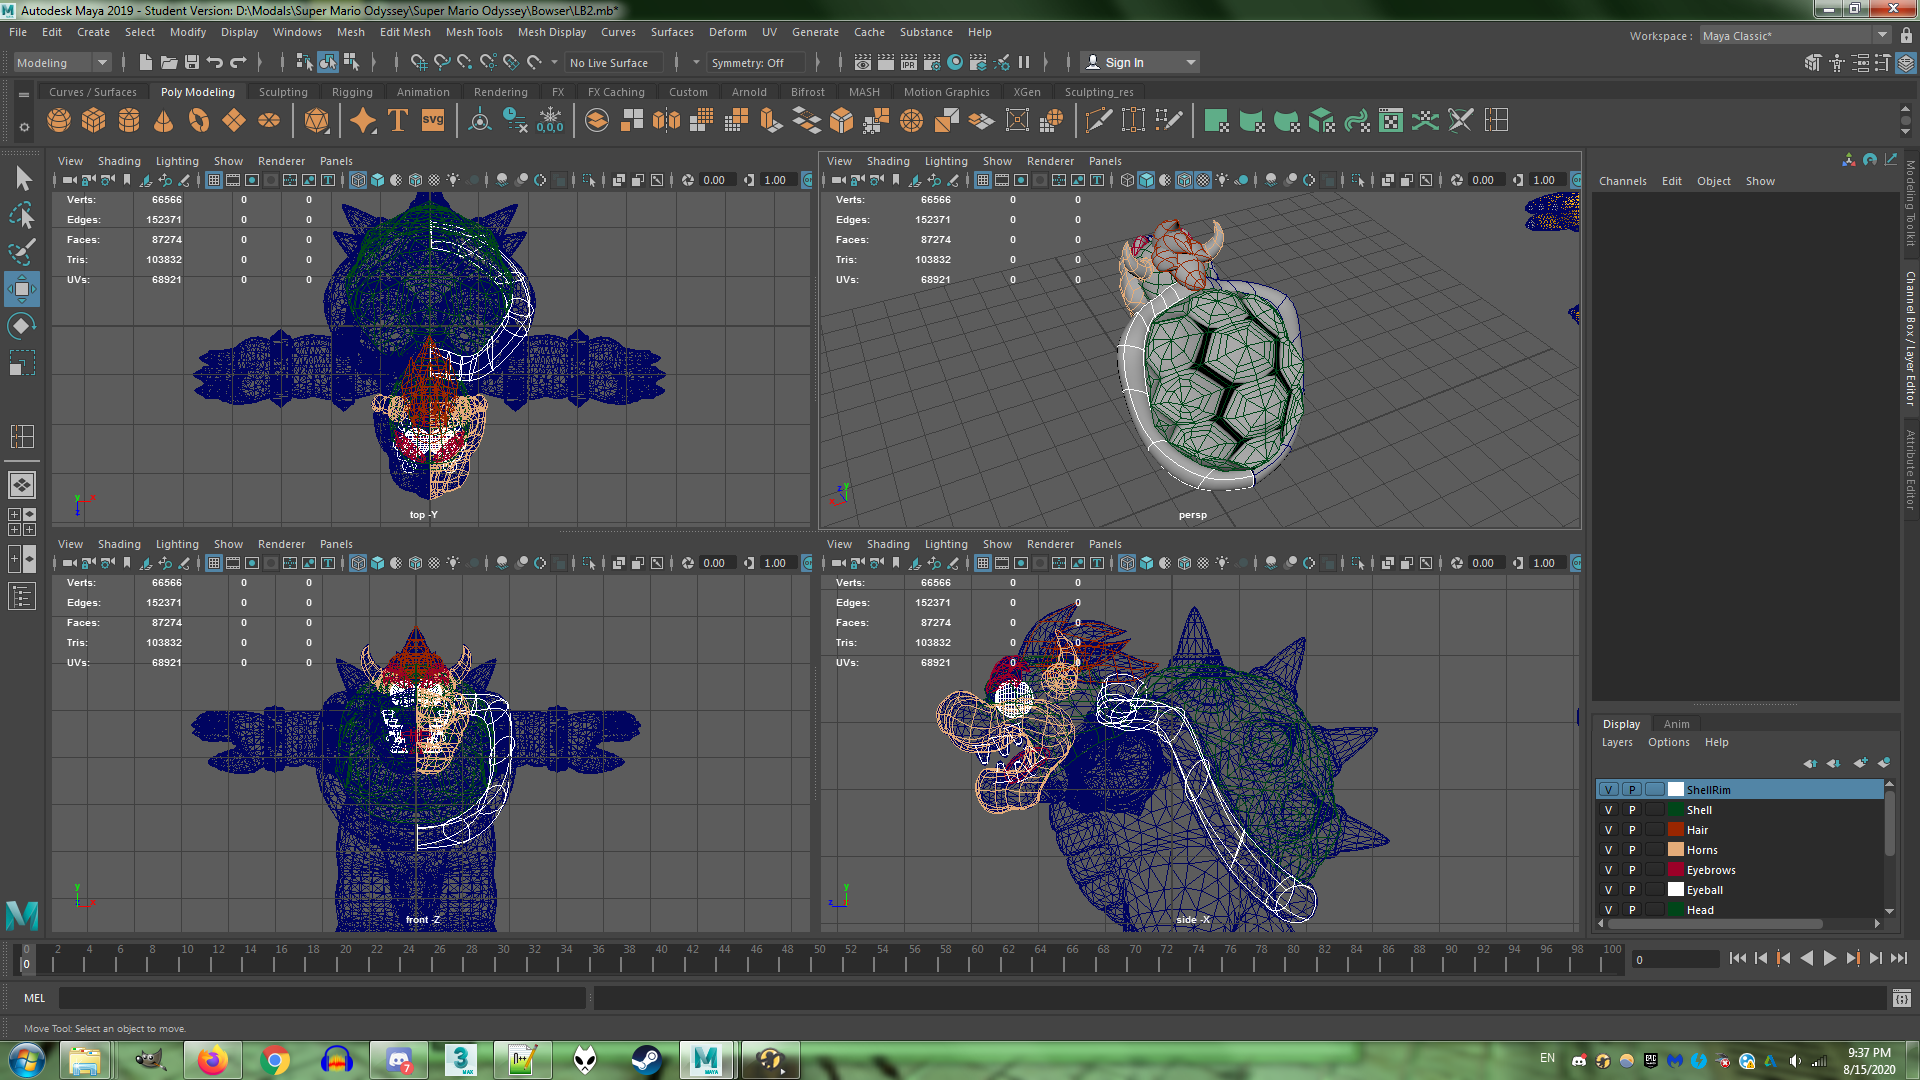Switch to four-pane layout icon

(x=22, y=522)
